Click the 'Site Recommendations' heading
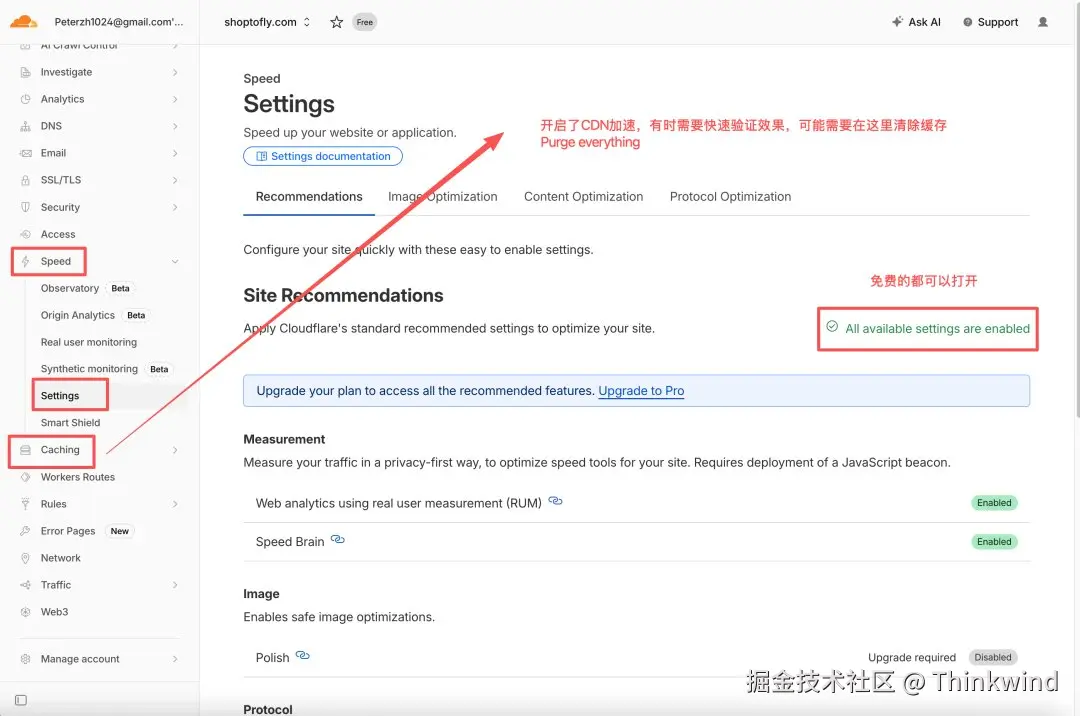Viewport: 1080px width, 716px height. [343, 295]
